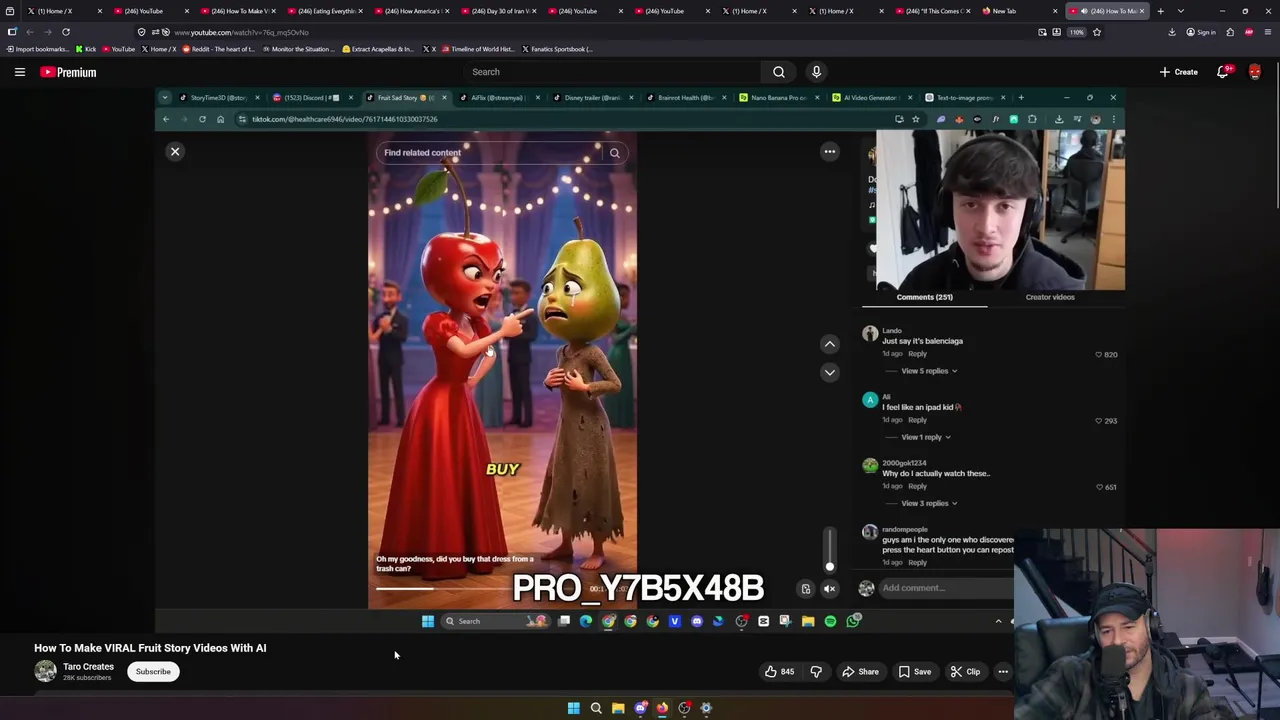Create a Clip of this video
The width and height of the screenshot is (1280, 720).
click(965, 672)
